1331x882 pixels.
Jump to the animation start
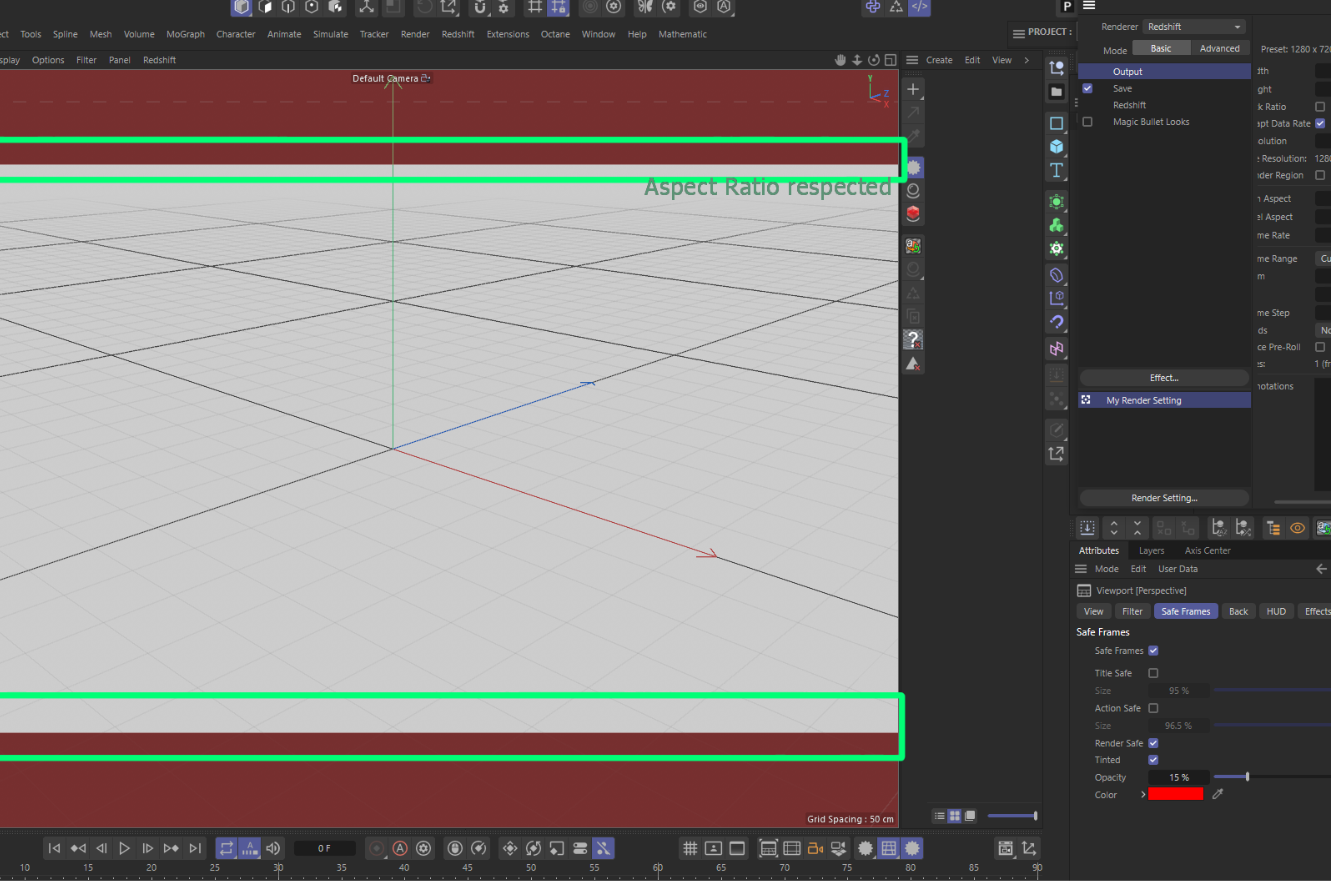[x=55, y=848]
